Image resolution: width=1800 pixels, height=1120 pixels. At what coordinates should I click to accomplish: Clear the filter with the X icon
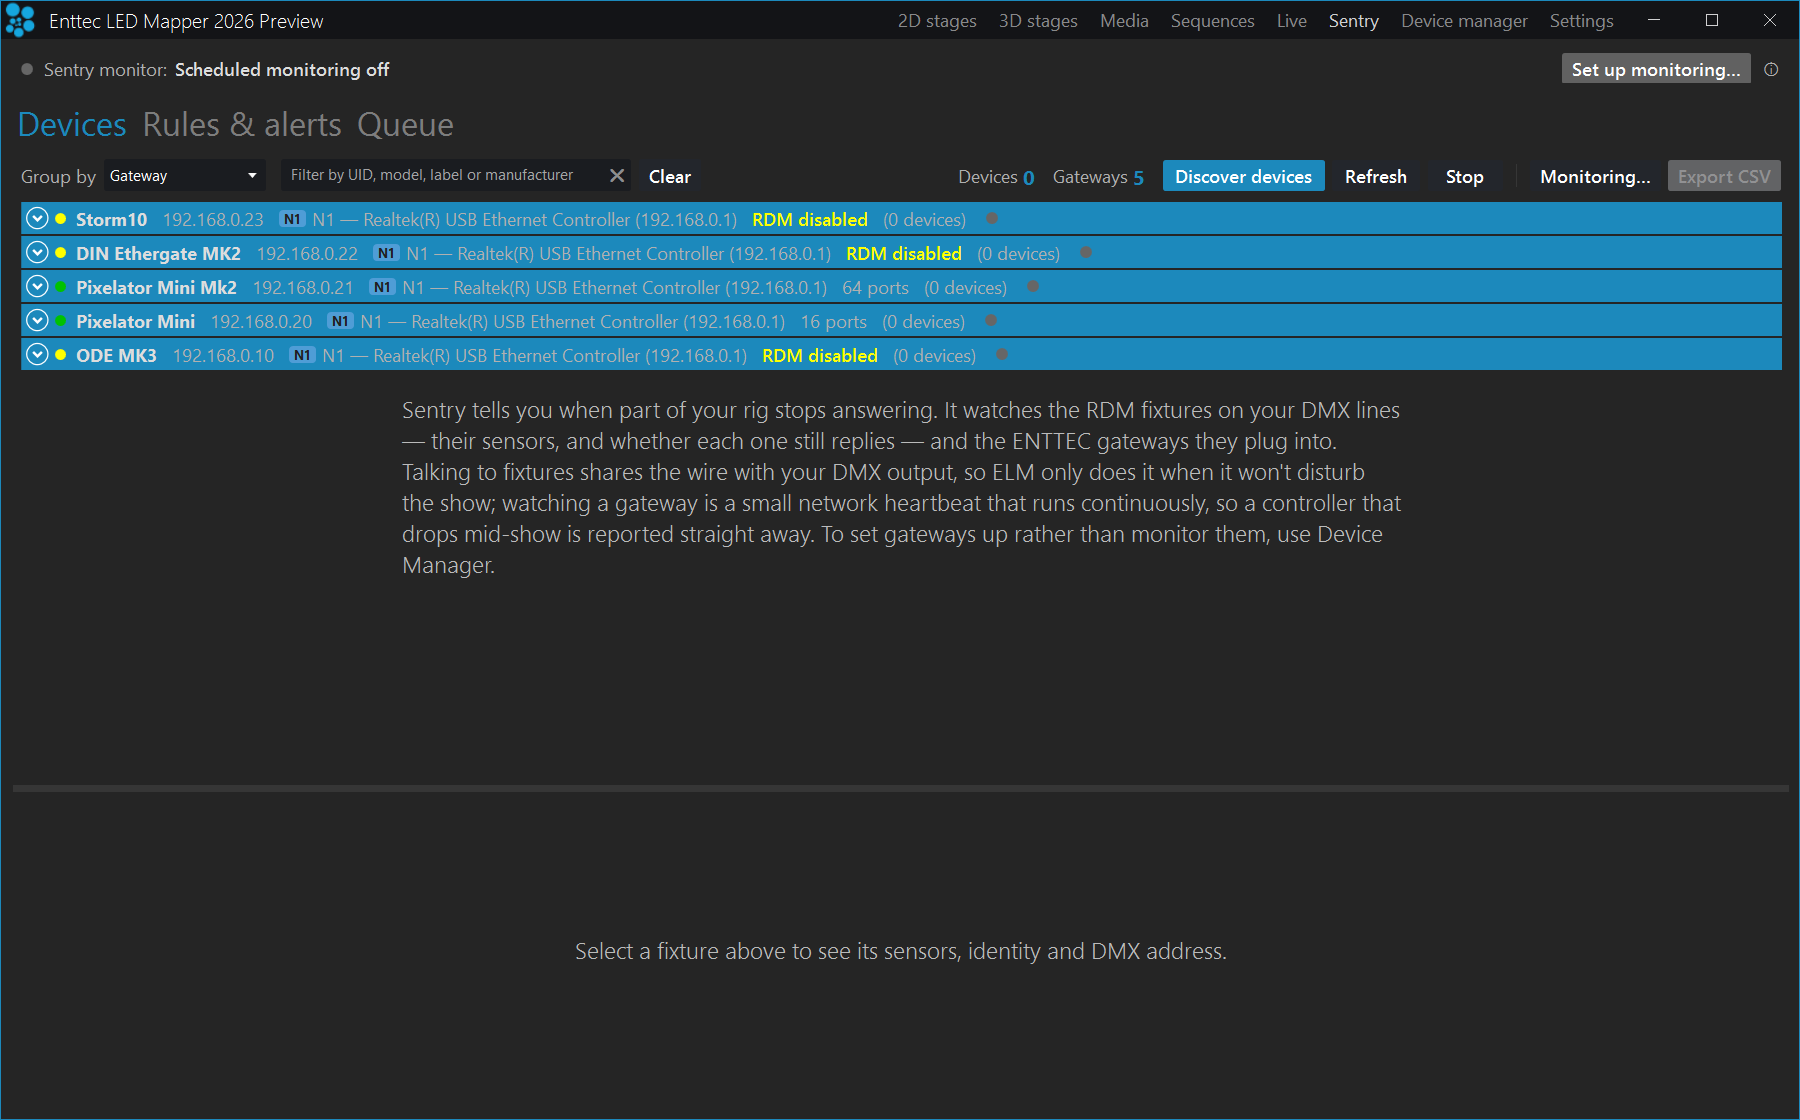(x=617, y=176)
